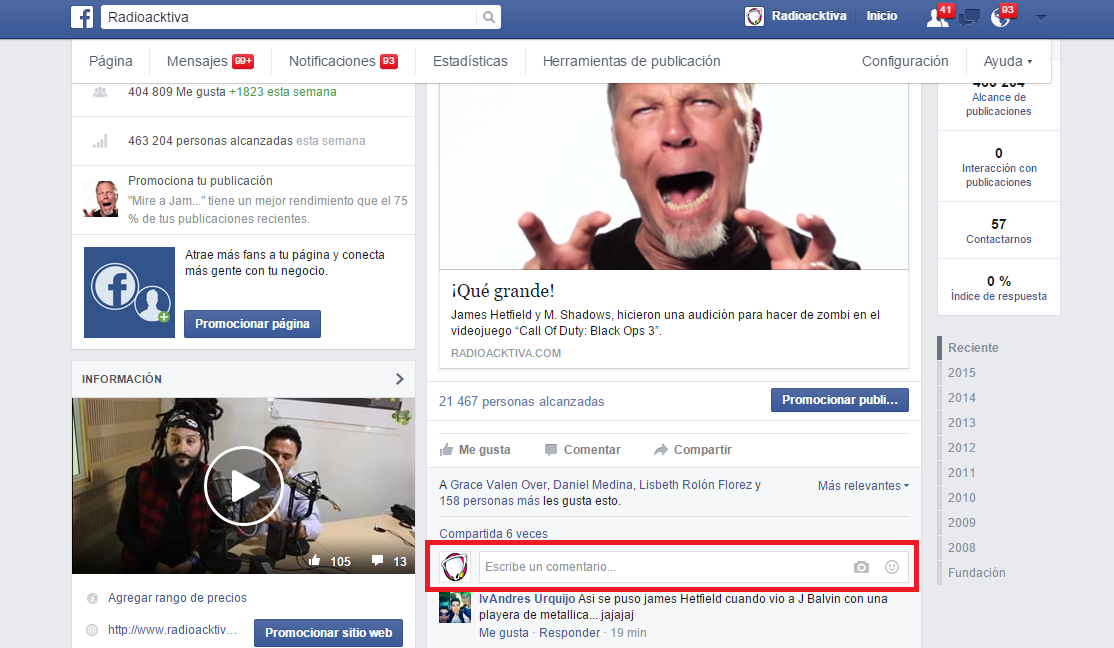Click Agregar rango de precios link
This screenshot has width=1114, height=648.
point(178,598)
